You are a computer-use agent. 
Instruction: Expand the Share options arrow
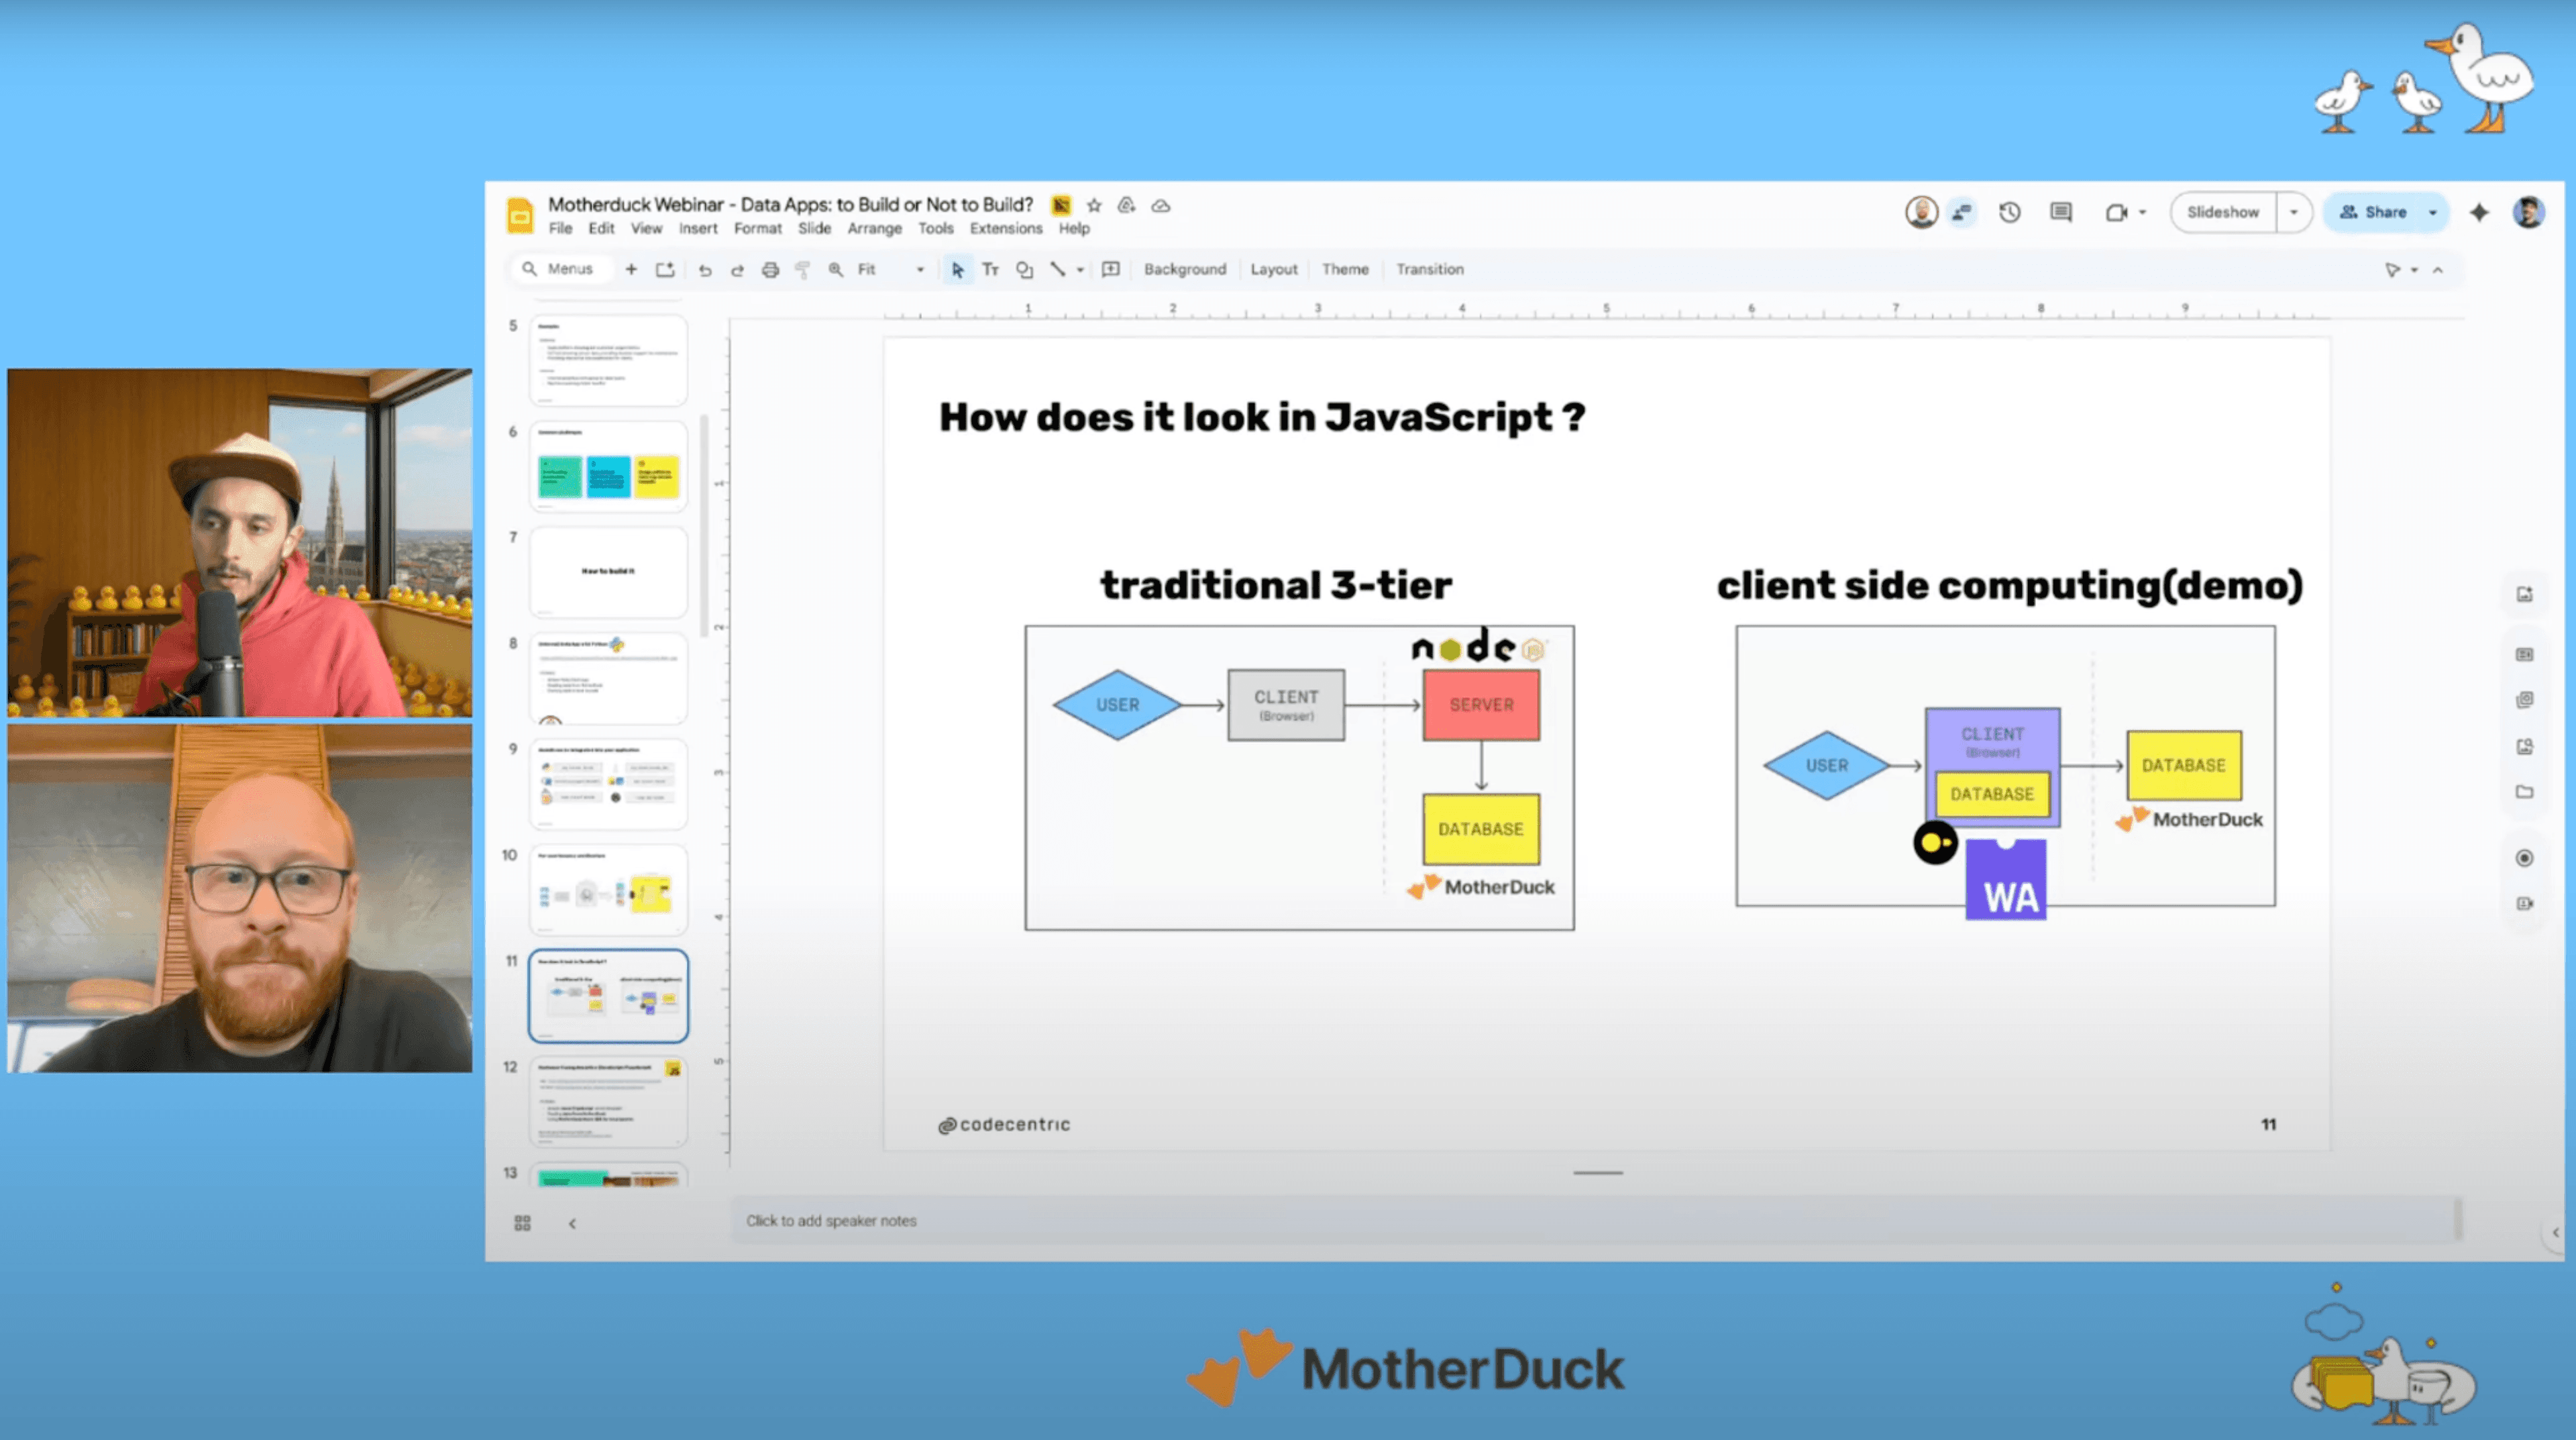pos(2433,213)
